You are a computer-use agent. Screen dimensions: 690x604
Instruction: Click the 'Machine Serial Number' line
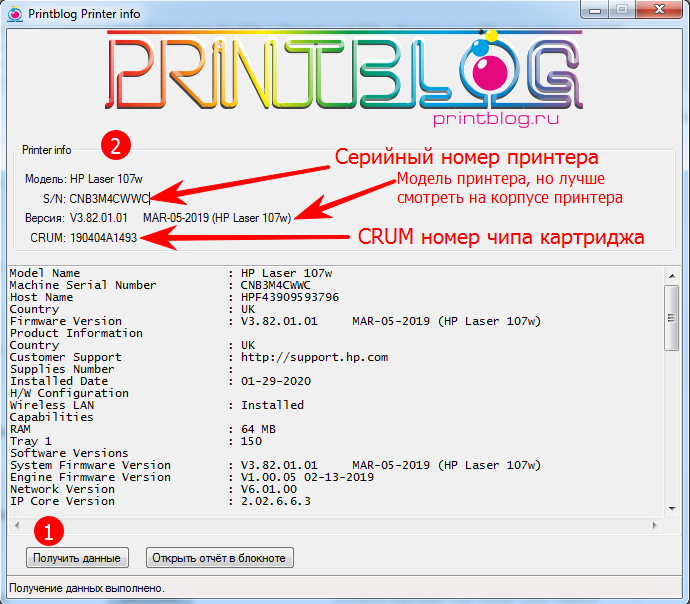(160, 285)
